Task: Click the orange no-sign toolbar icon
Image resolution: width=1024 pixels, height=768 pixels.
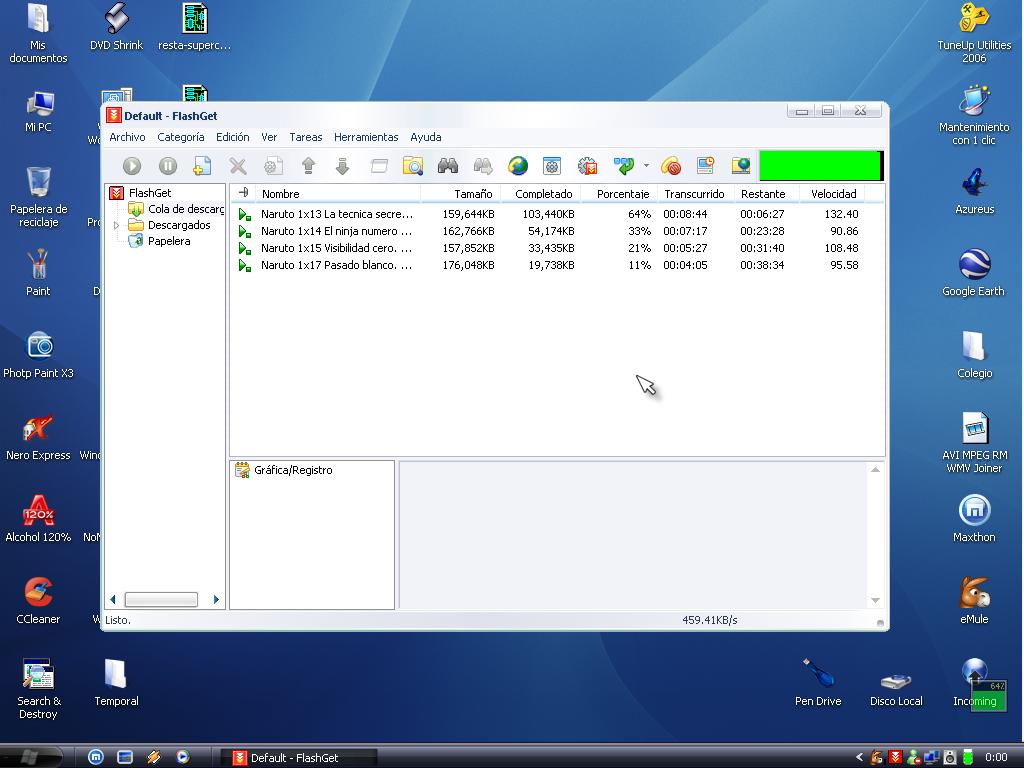Action: click(671, 166)
